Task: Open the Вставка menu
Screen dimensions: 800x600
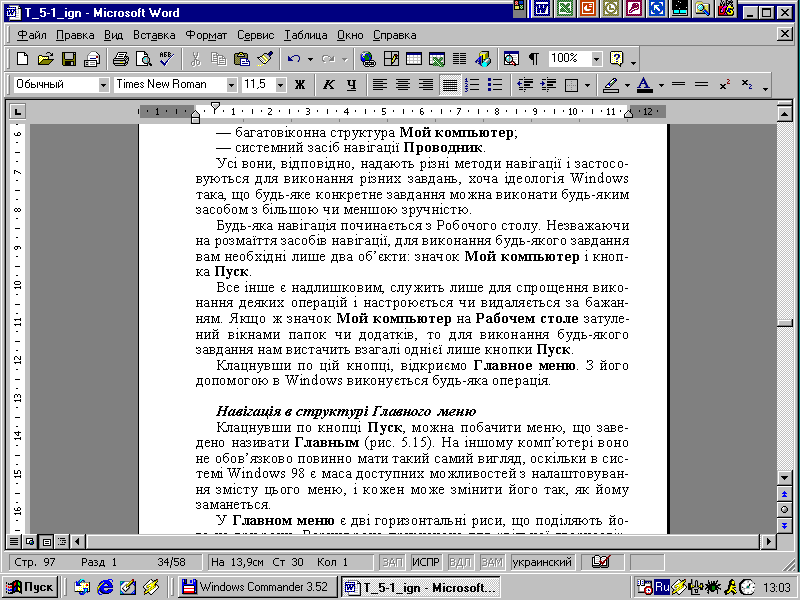Action: (x=154, y=35)
